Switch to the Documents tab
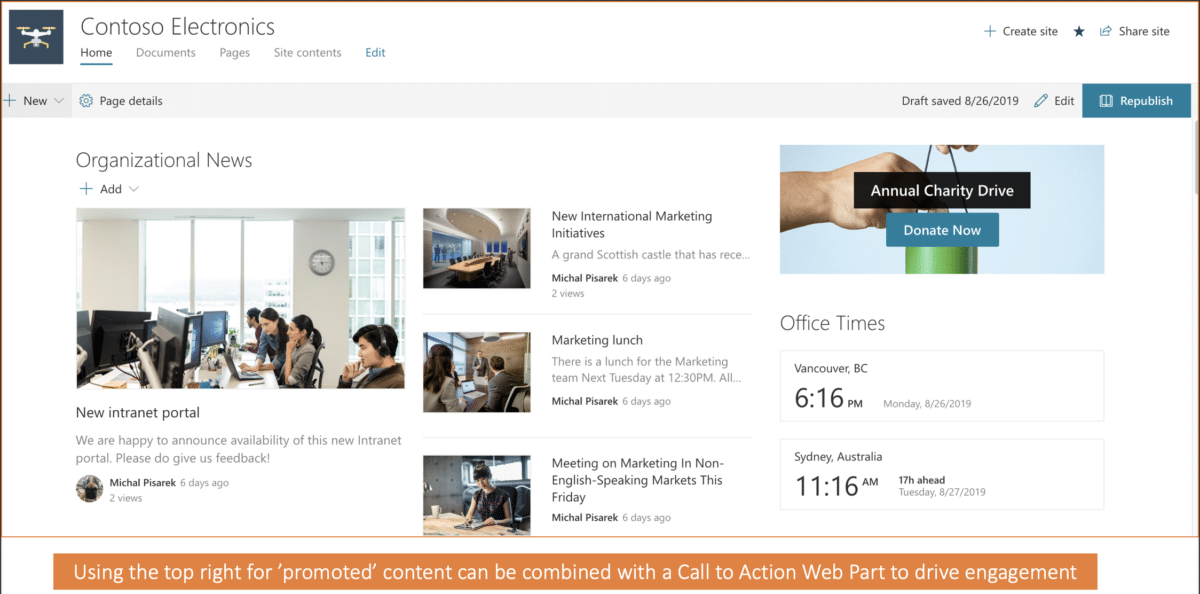 click(x=165, y=52)
